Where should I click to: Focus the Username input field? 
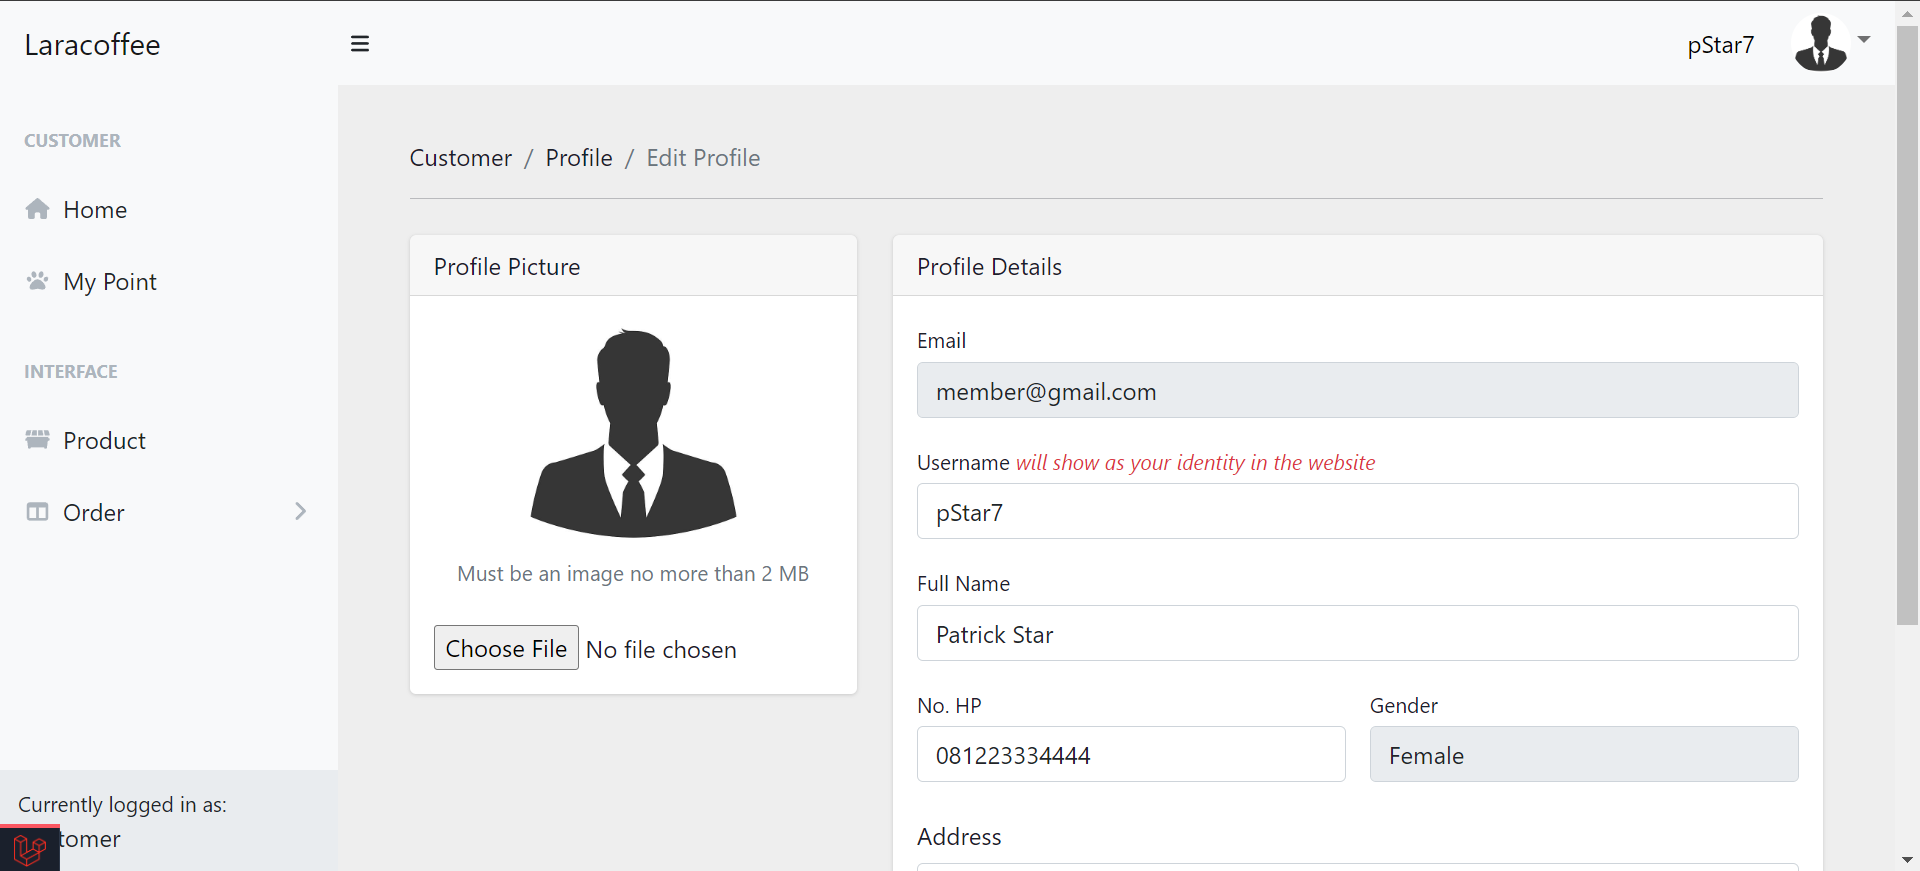click(x=1357, y=512)
